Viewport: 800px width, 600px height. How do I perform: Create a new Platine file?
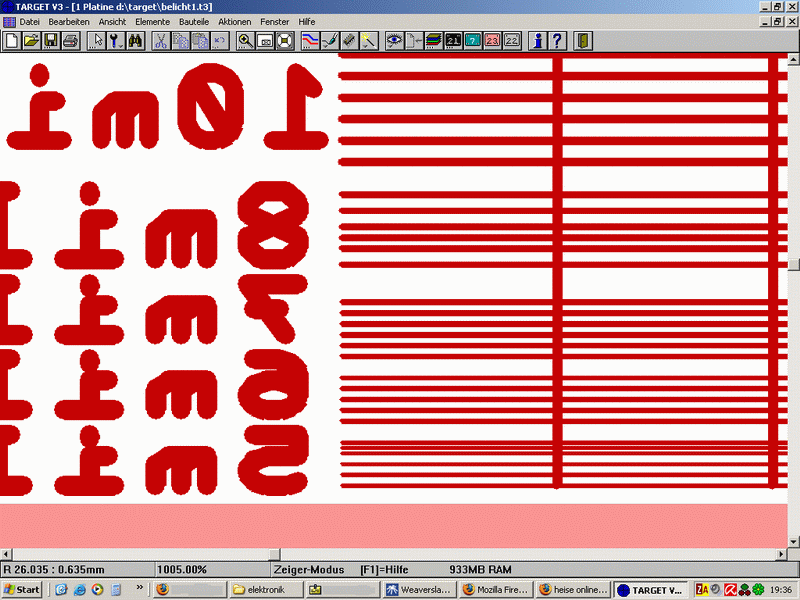[11, 41]
